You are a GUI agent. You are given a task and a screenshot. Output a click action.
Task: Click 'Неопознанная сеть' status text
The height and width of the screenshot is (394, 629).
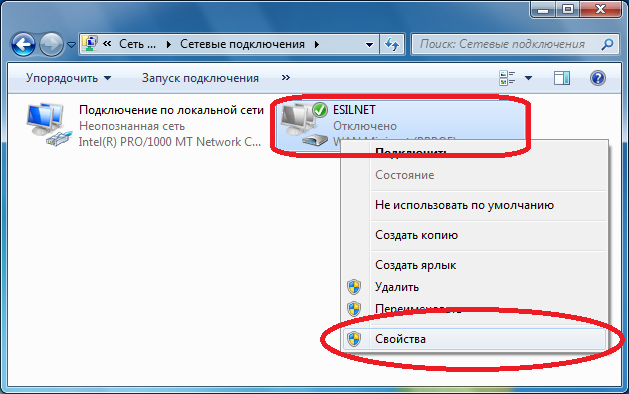click(132, 126)
